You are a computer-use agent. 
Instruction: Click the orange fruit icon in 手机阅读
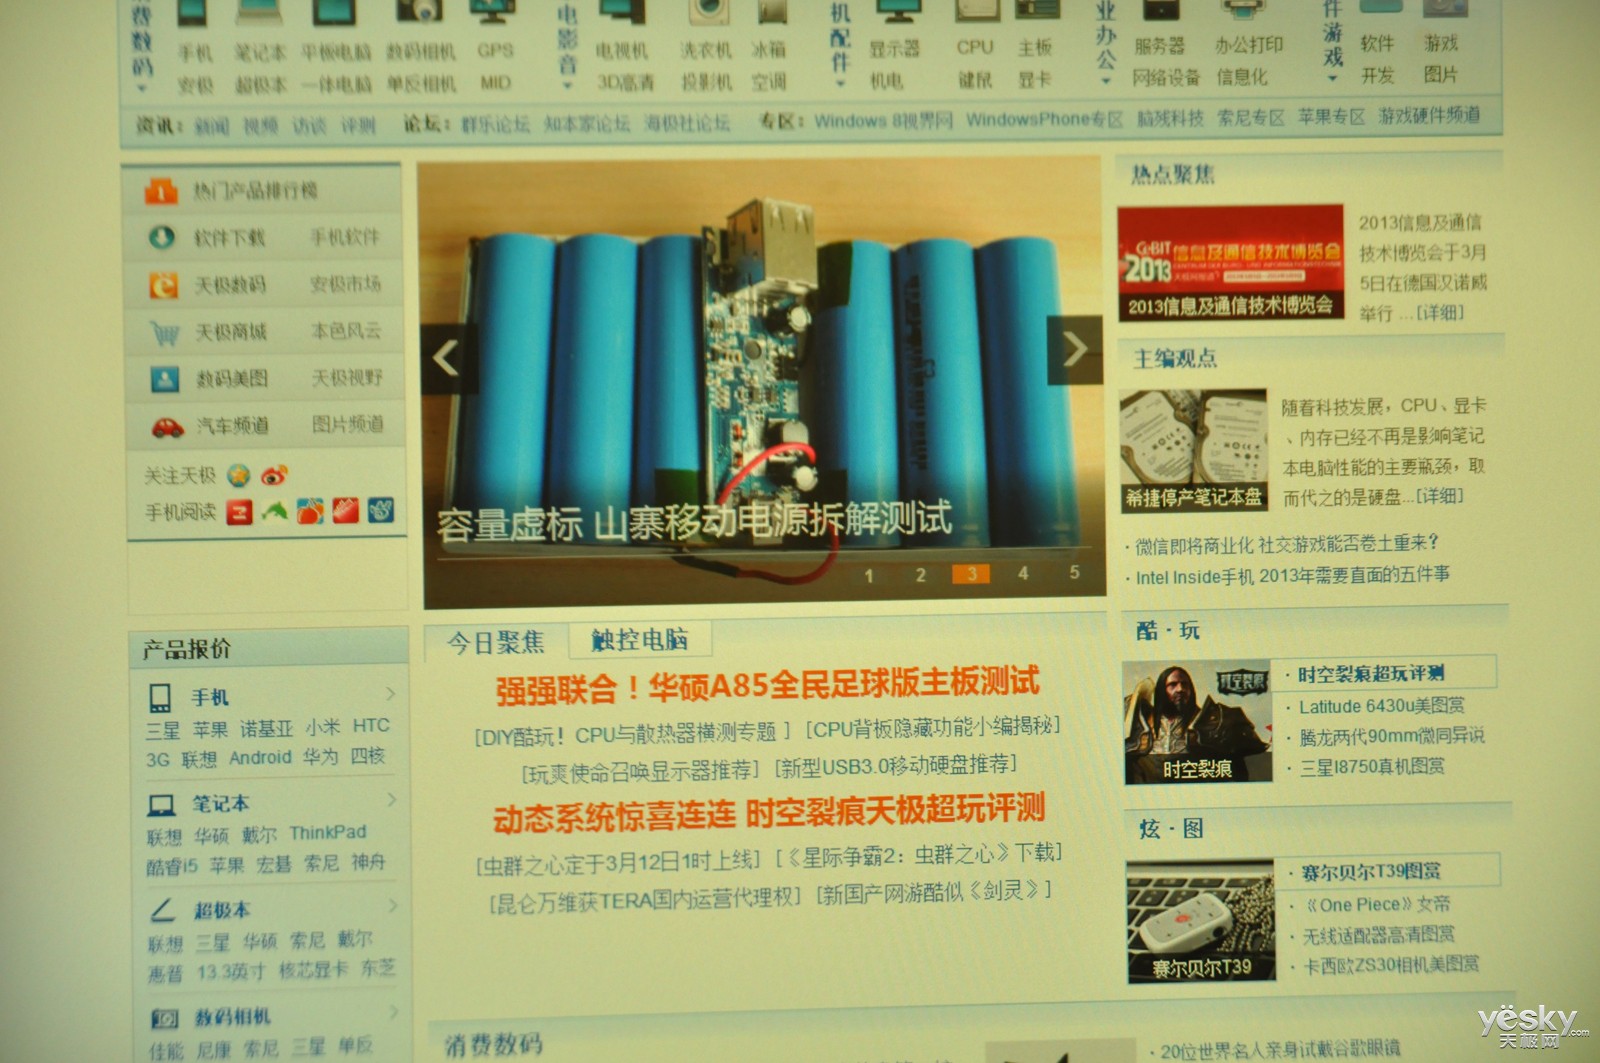pyautogui.click(x=310, y=512)
